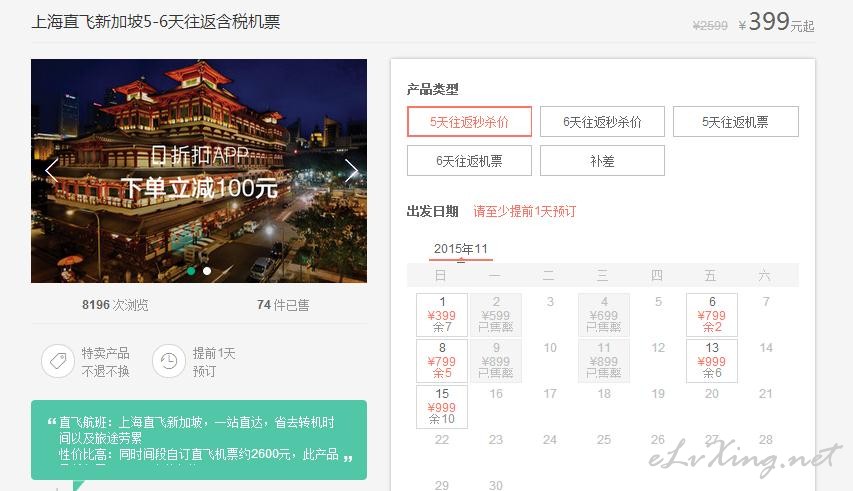Click the green 直飞航班 description quote box
853x491 pixels.
pos(199,440)
